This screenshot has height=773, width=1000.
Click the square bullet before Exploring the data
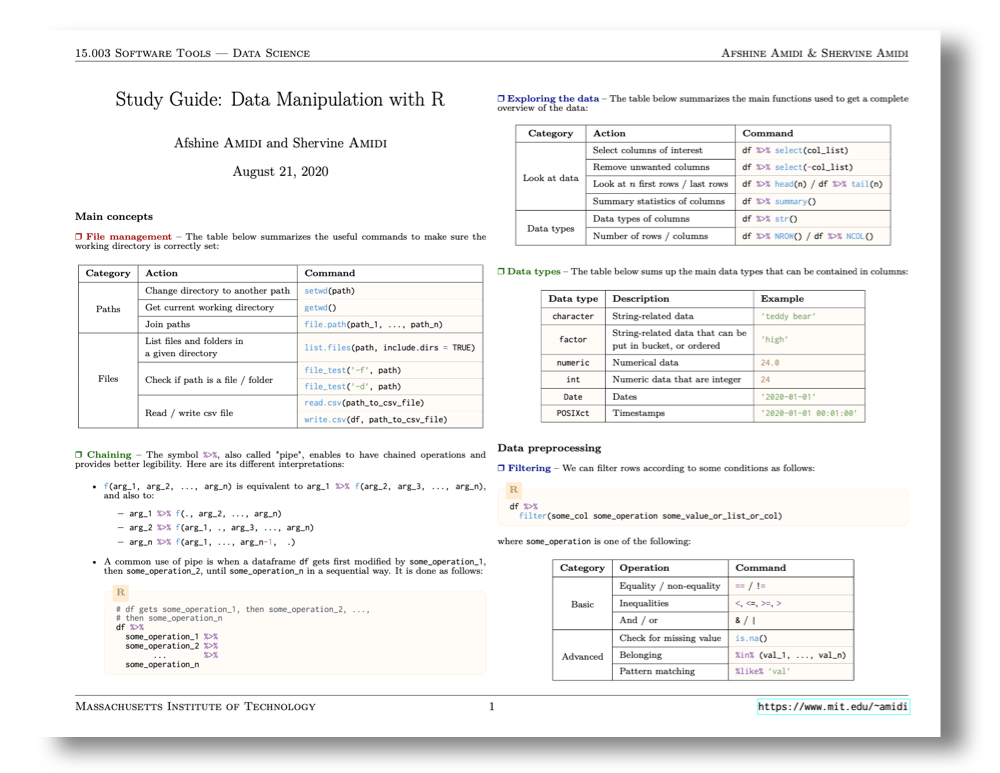click(x=501, y=99)
